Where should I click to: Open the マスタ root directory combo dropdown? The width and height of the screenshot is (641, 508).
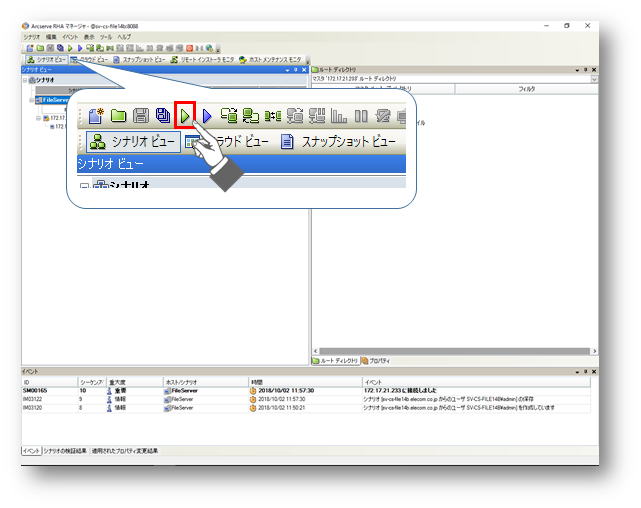594,78
